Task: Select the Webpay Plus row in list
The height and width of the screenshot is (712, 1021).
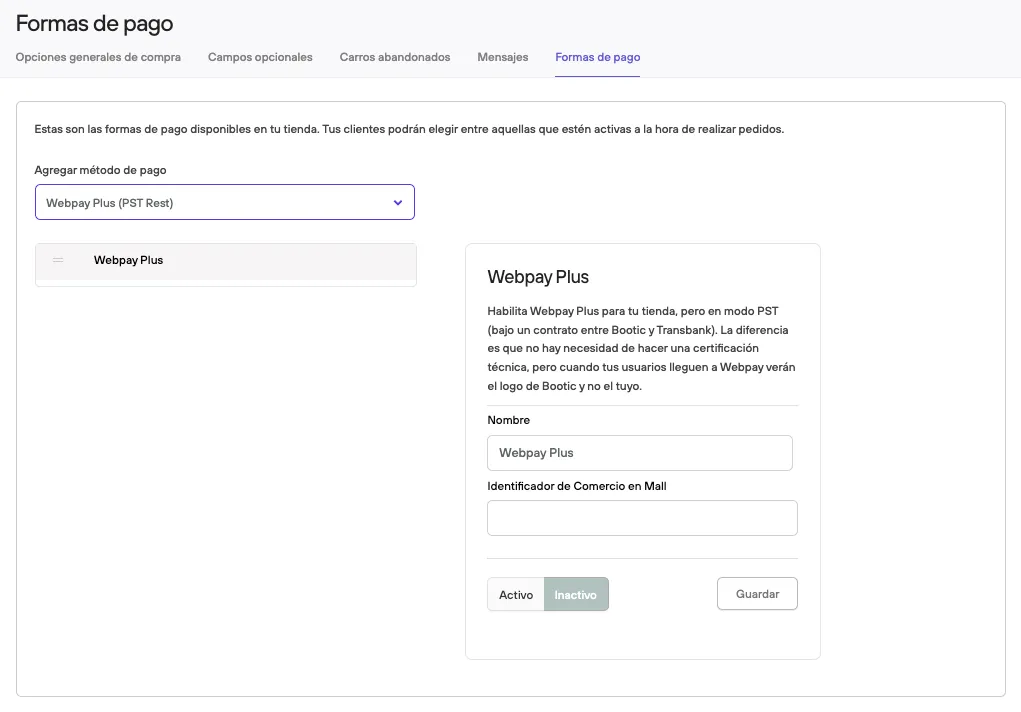Action: [225, 262]
